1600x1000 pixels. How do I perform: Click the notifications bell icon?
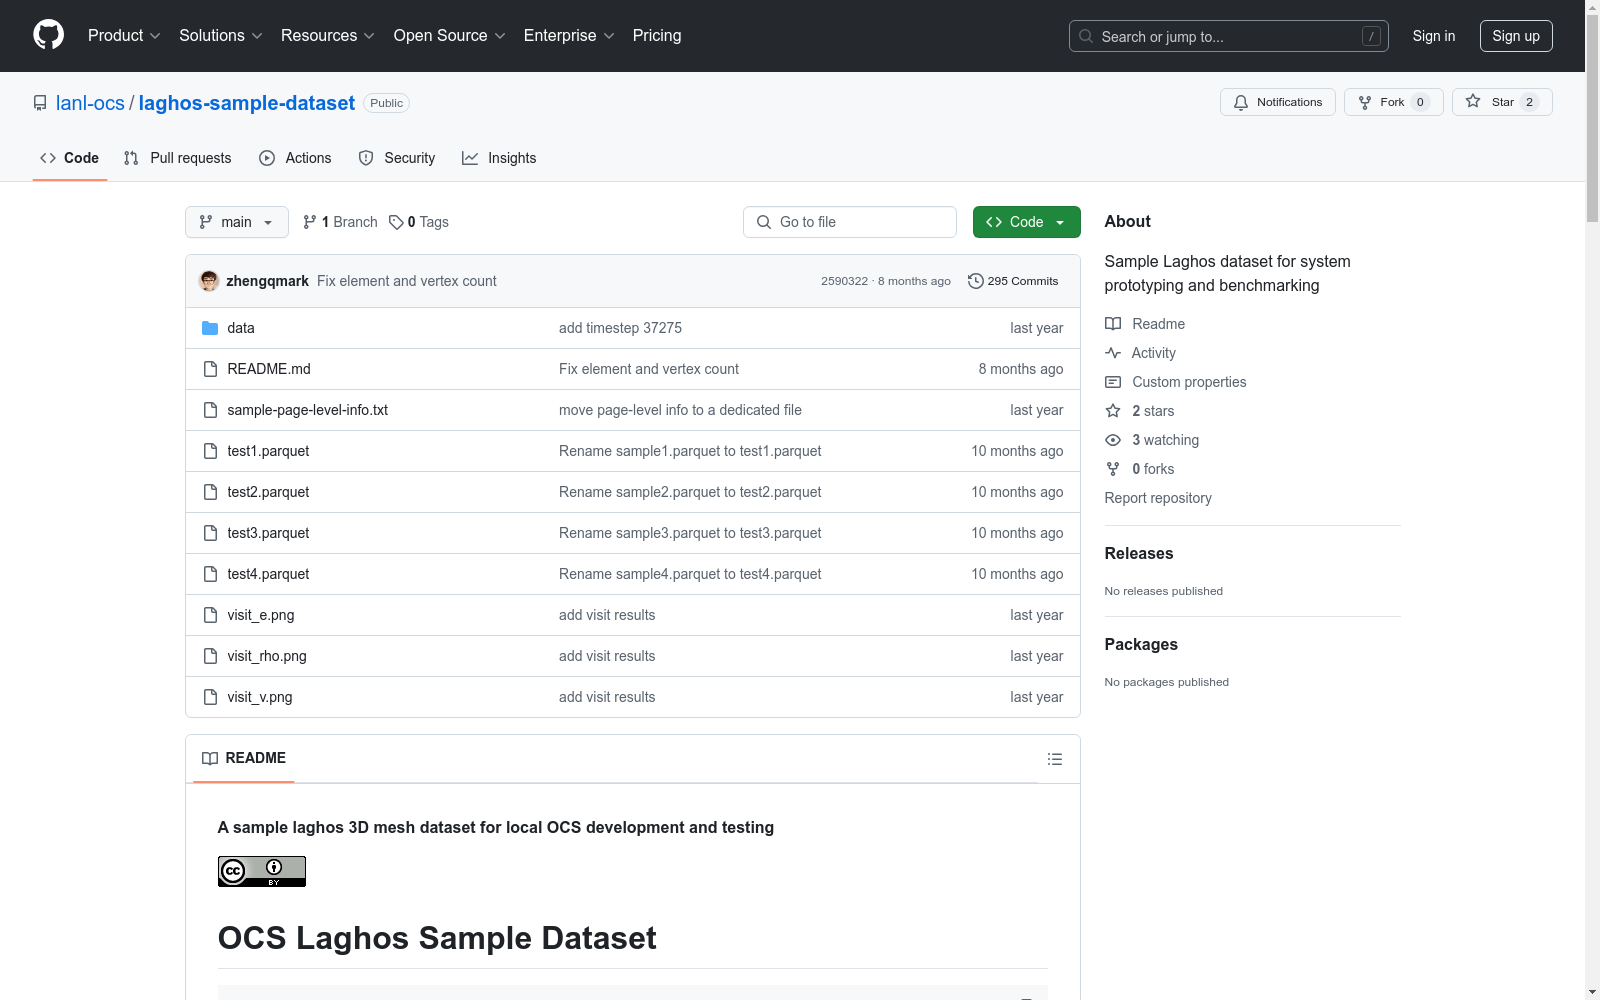tap(1241, 102)
